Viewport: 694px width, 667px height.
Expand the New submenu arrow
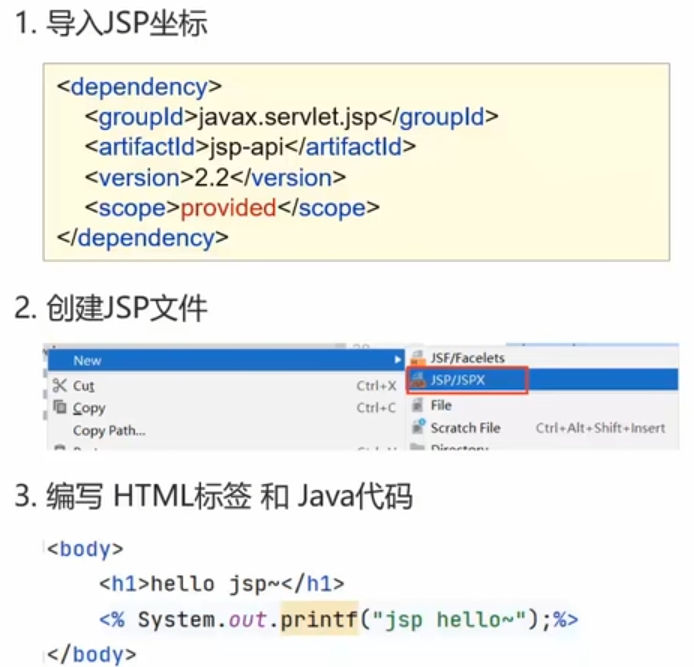(398, 360)
